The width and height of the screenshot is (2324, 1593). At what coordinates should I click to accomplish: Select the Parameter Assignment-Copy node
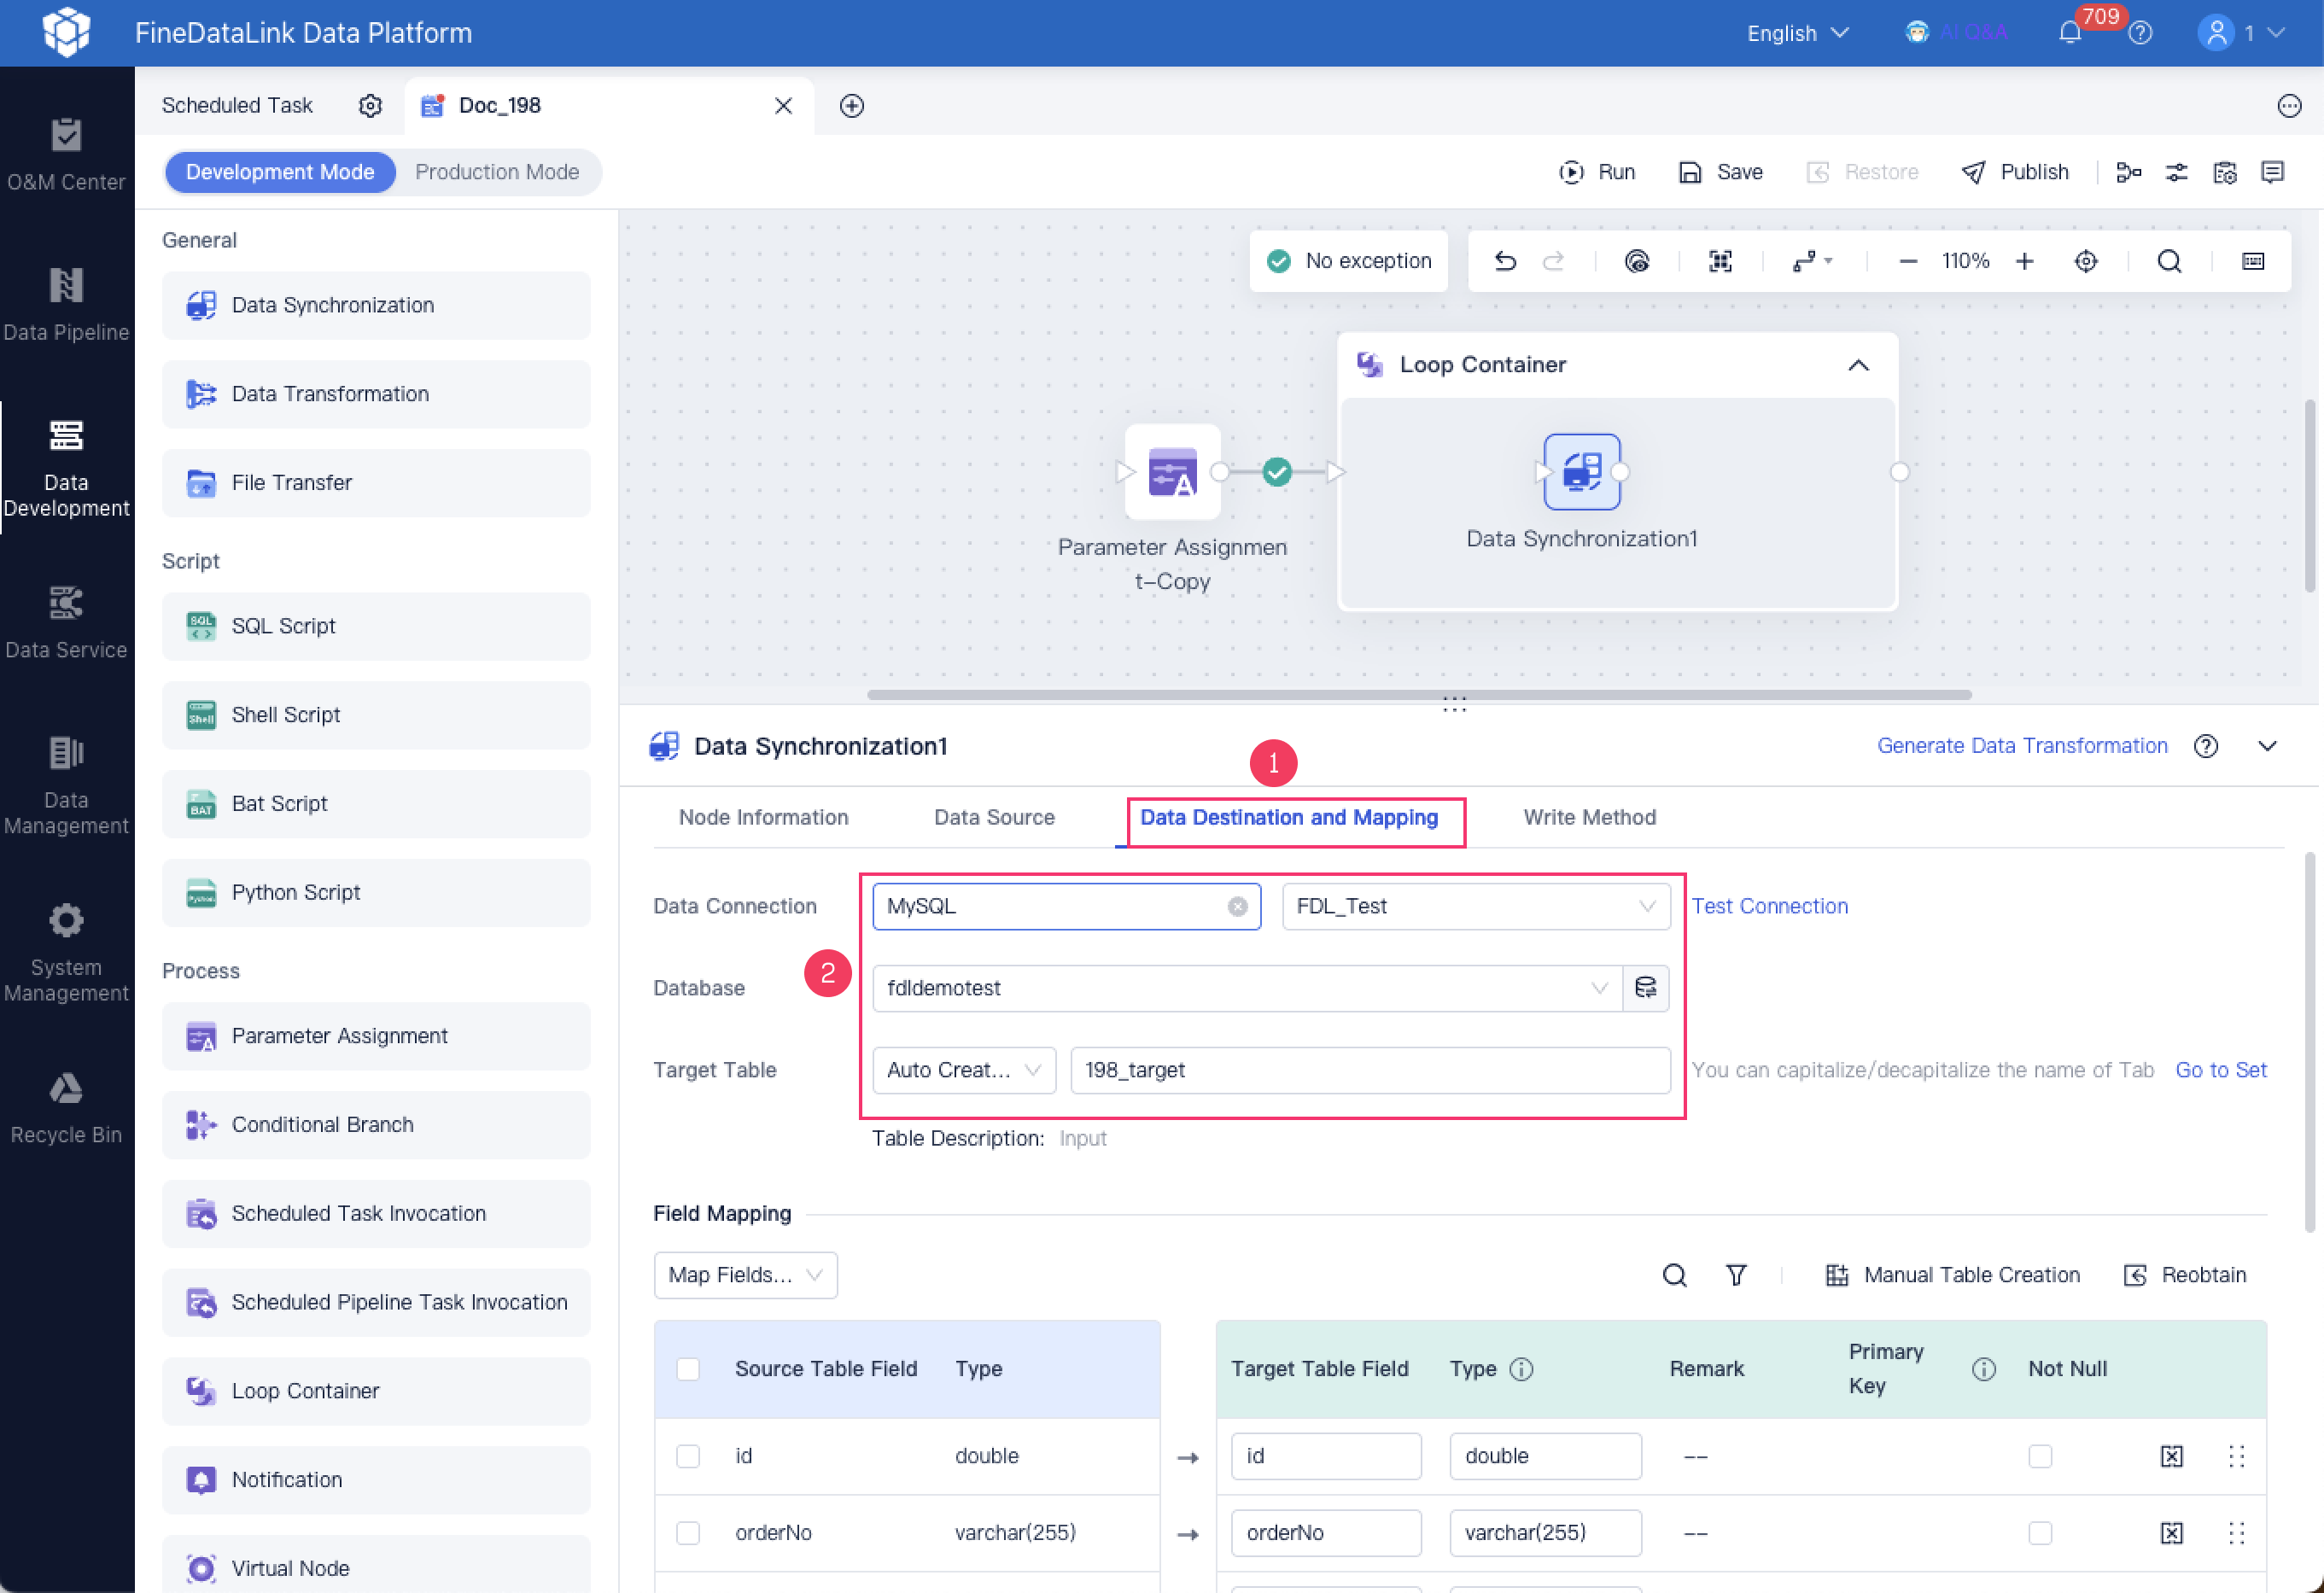click(1172, 471)
